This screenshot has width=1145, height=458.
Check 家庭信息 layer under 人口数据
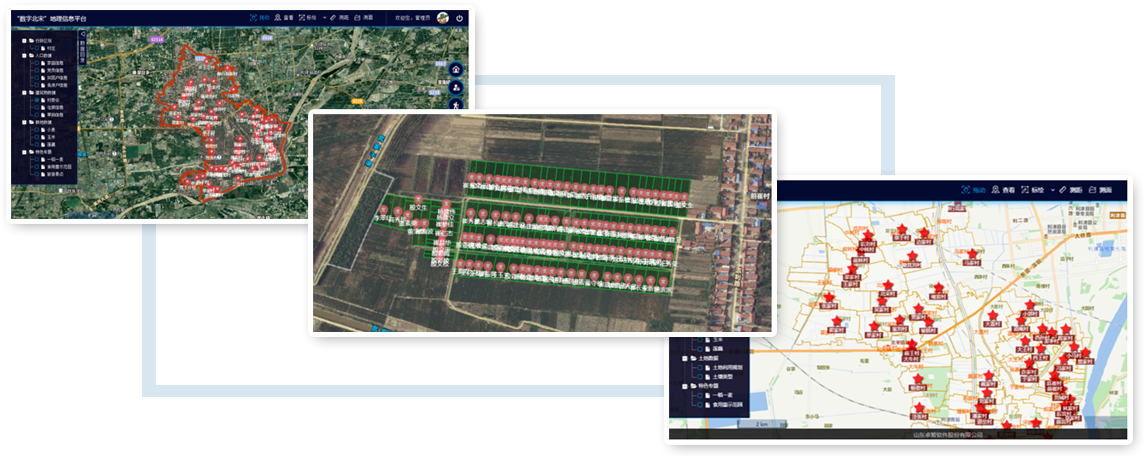(37, 63)
